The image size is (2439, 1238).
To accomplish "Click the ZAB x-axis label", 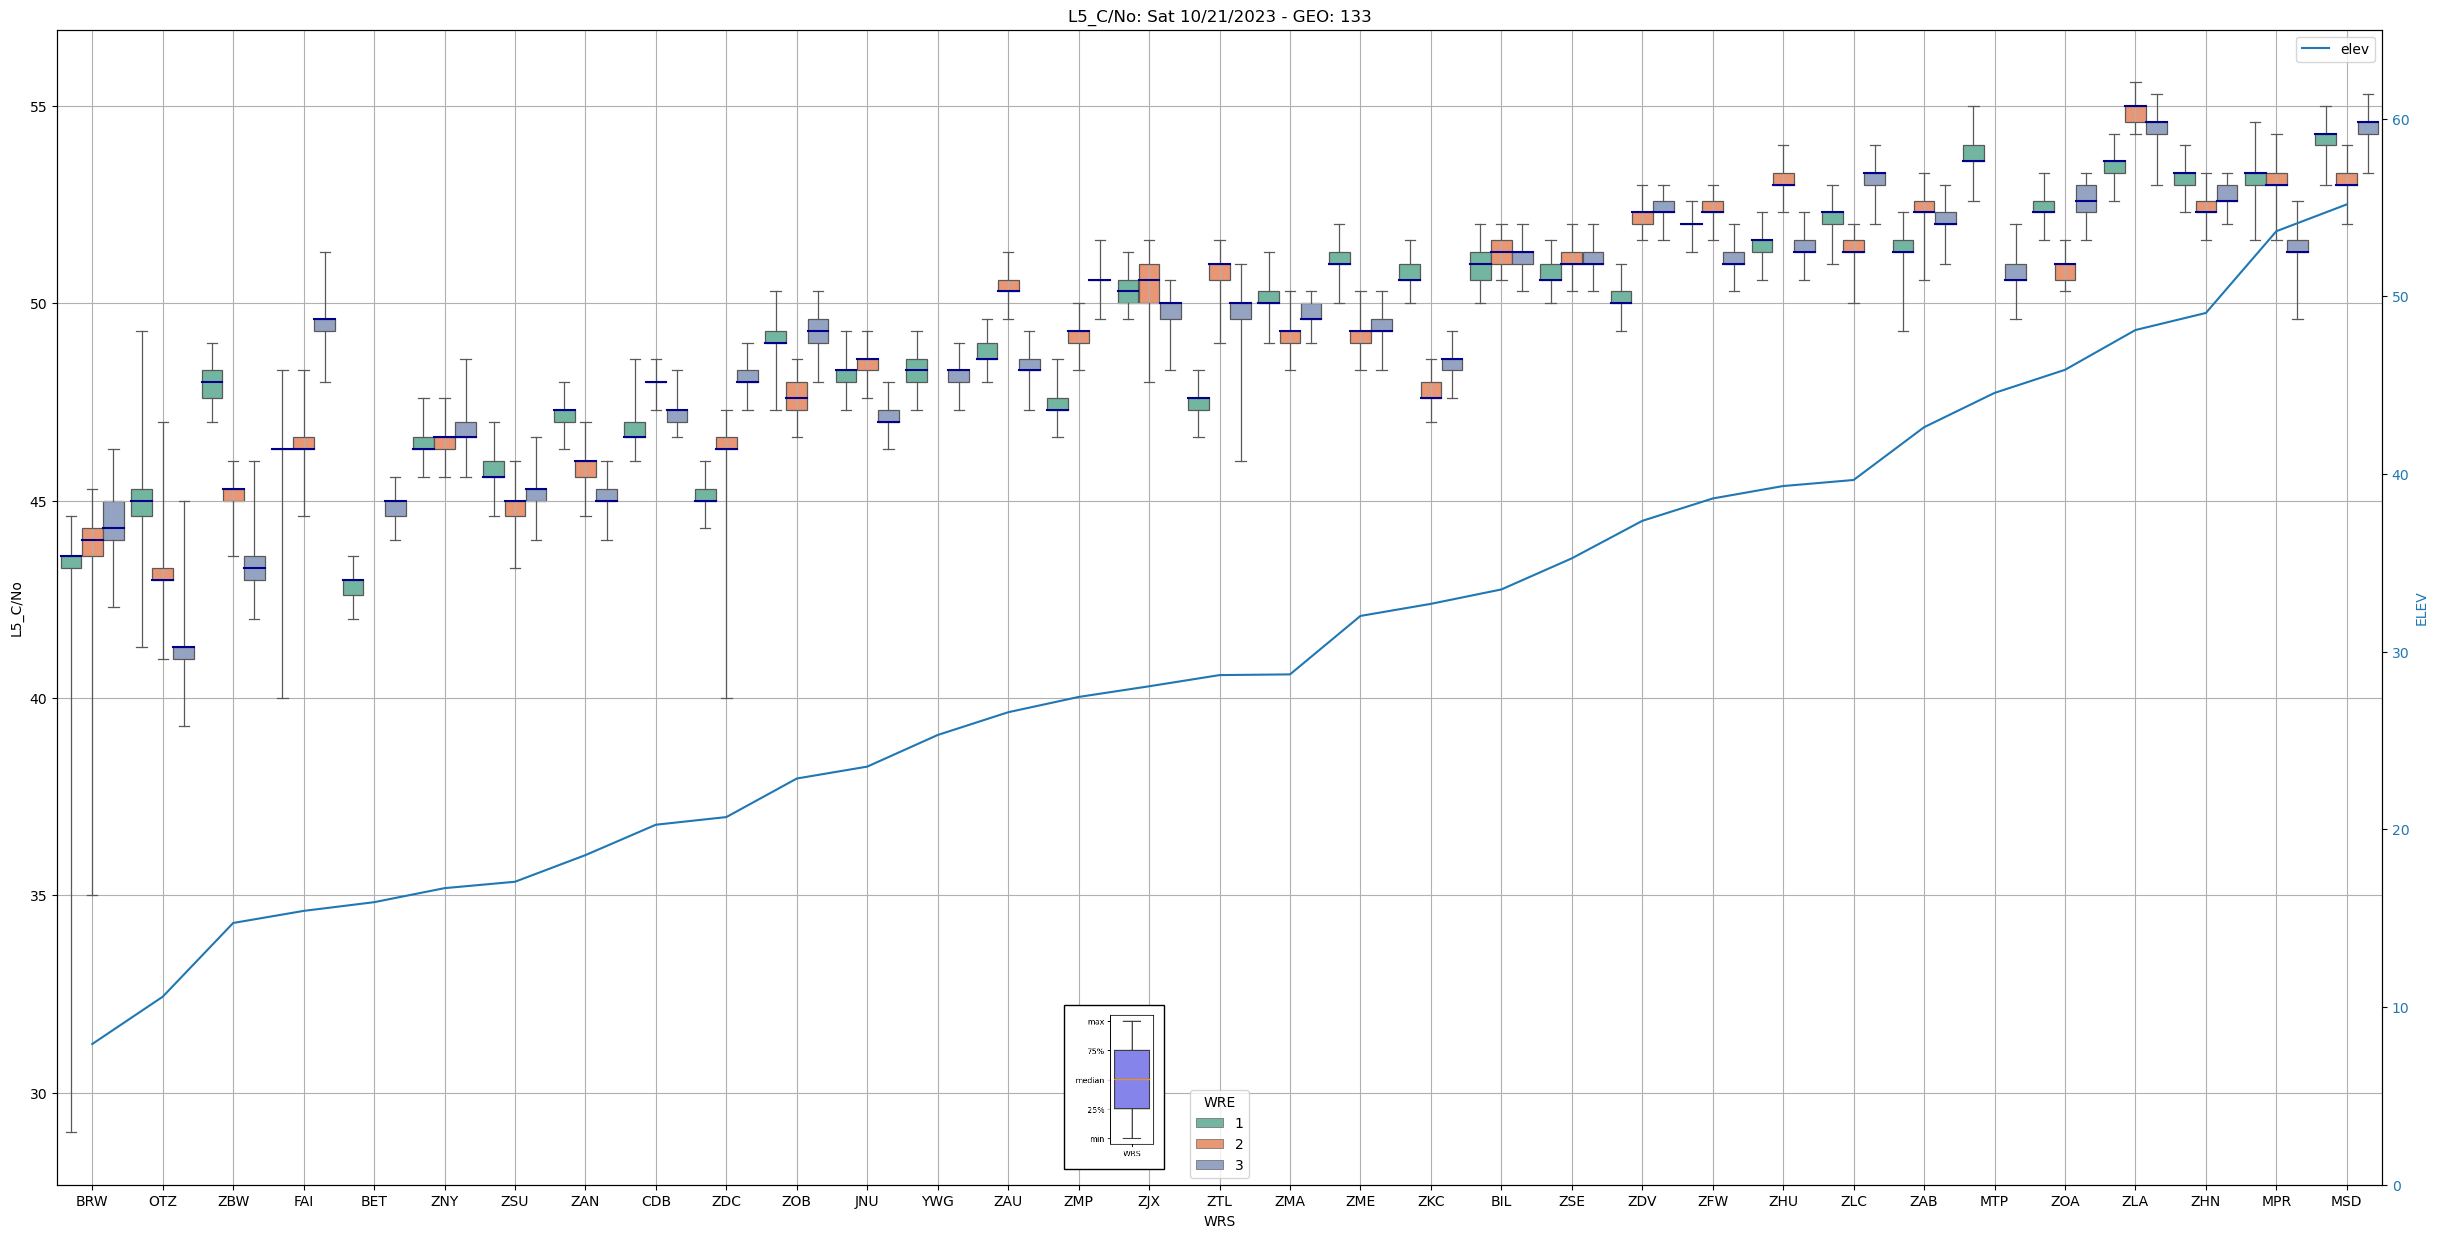I will point(1924,1201).
